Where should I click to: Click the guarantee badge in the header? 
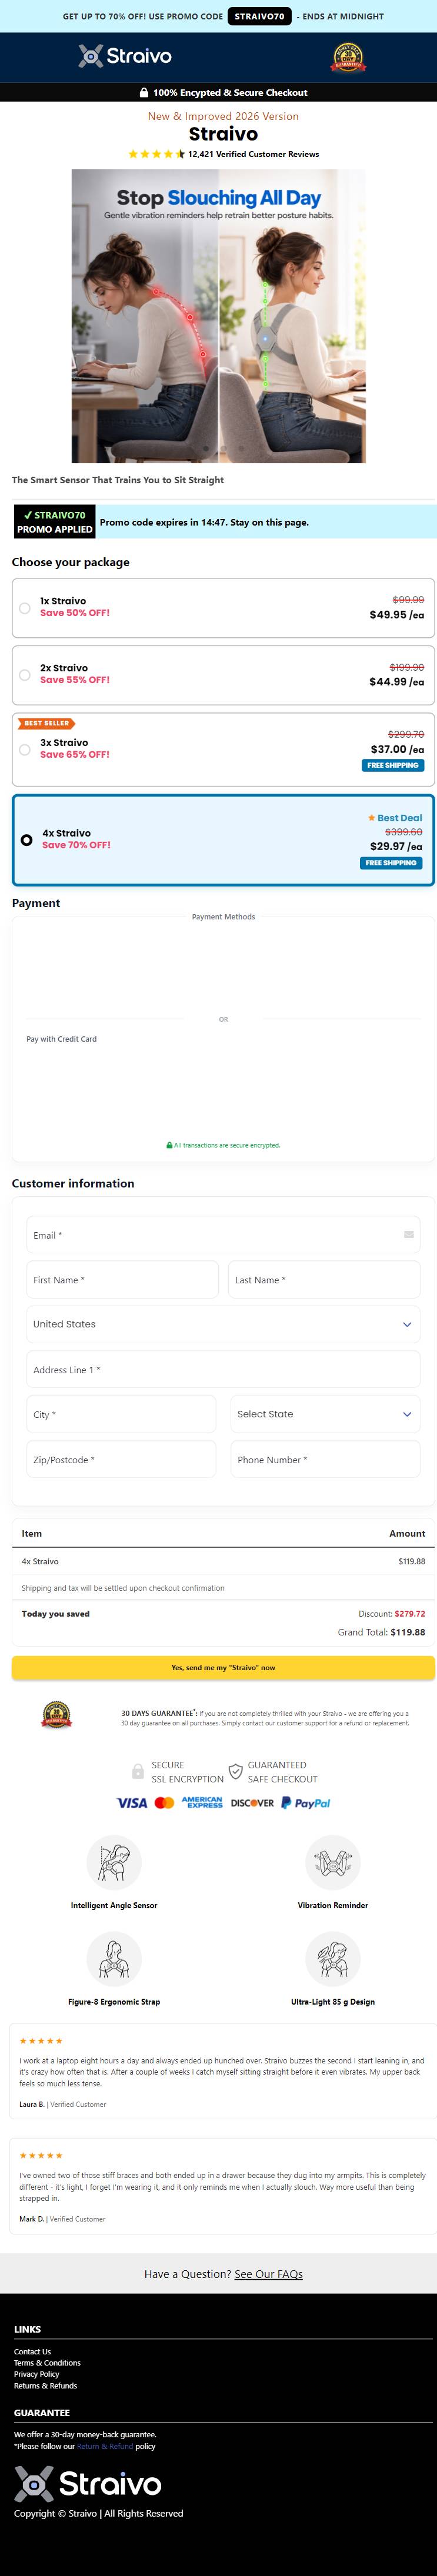point(348,57)
